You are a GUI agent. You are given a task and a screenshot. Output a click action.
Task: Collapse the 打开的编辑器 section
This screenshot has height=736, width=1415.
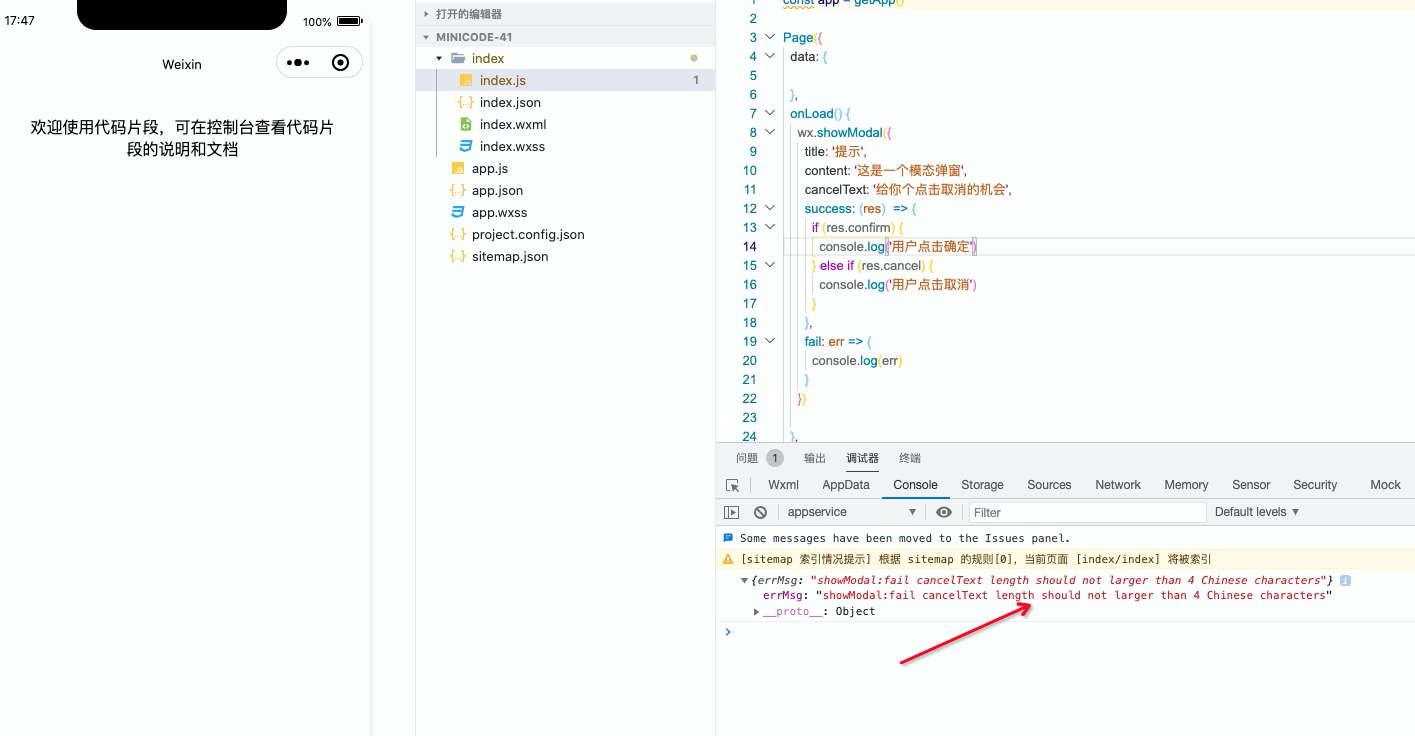coord(427,15)
